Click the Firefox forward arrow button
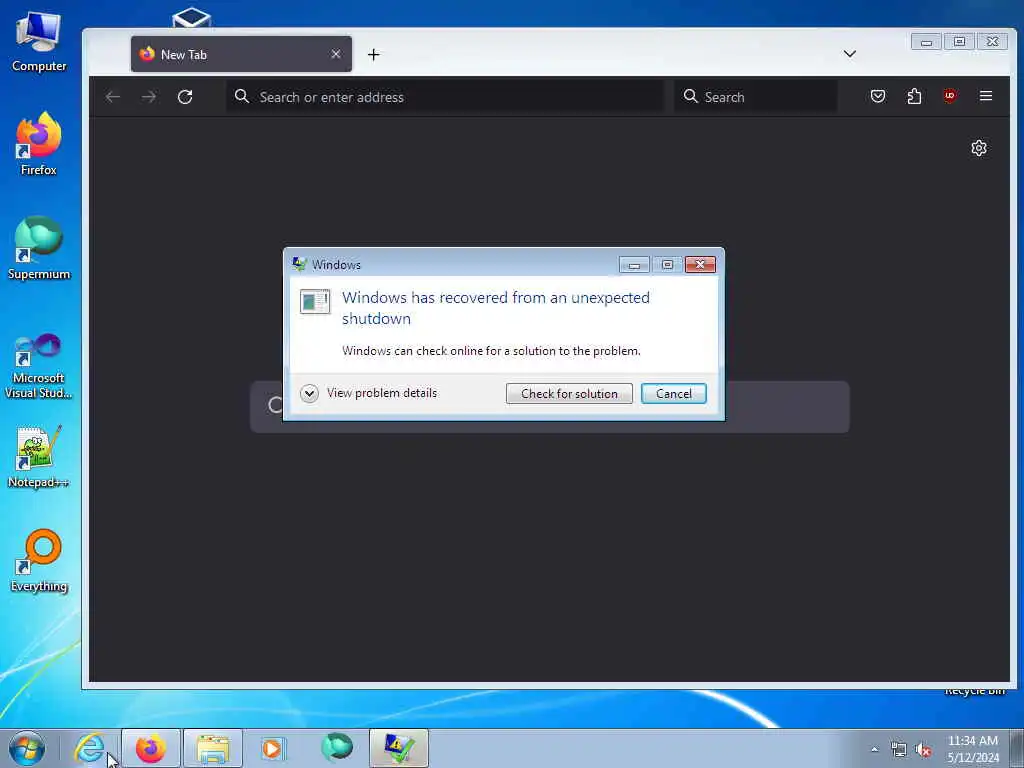This screenshot has height=768, width=1024. tap(149, 97)
